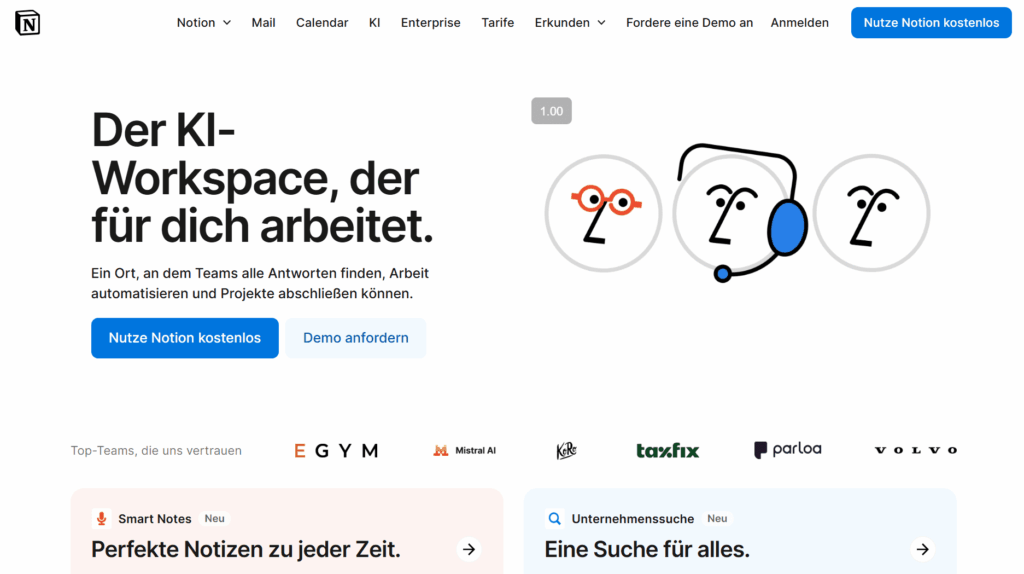Click 'Perfekte Notizen zu jeder Zeit.' heading
This screenshot has width=1024, height=574.
[246, 550]
